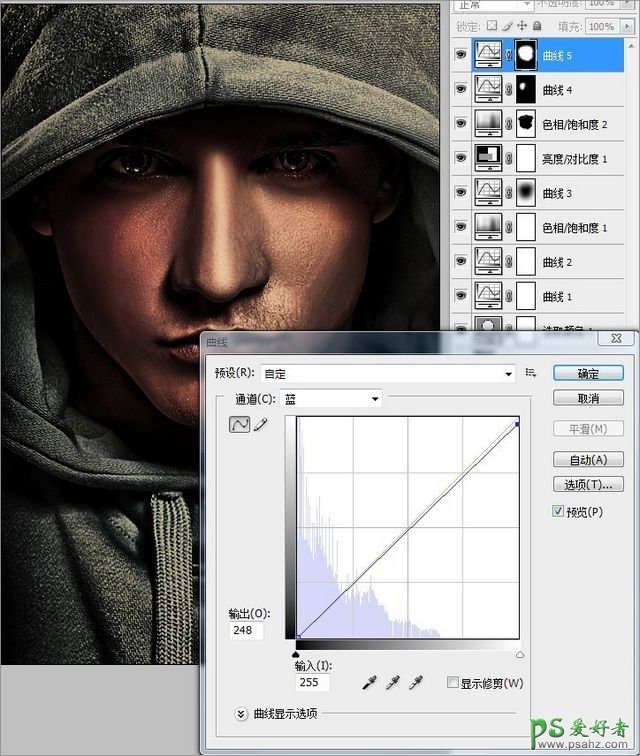Click the 自动(A) auto button
This screenshot has height=756, width=640.
point(588,460)
